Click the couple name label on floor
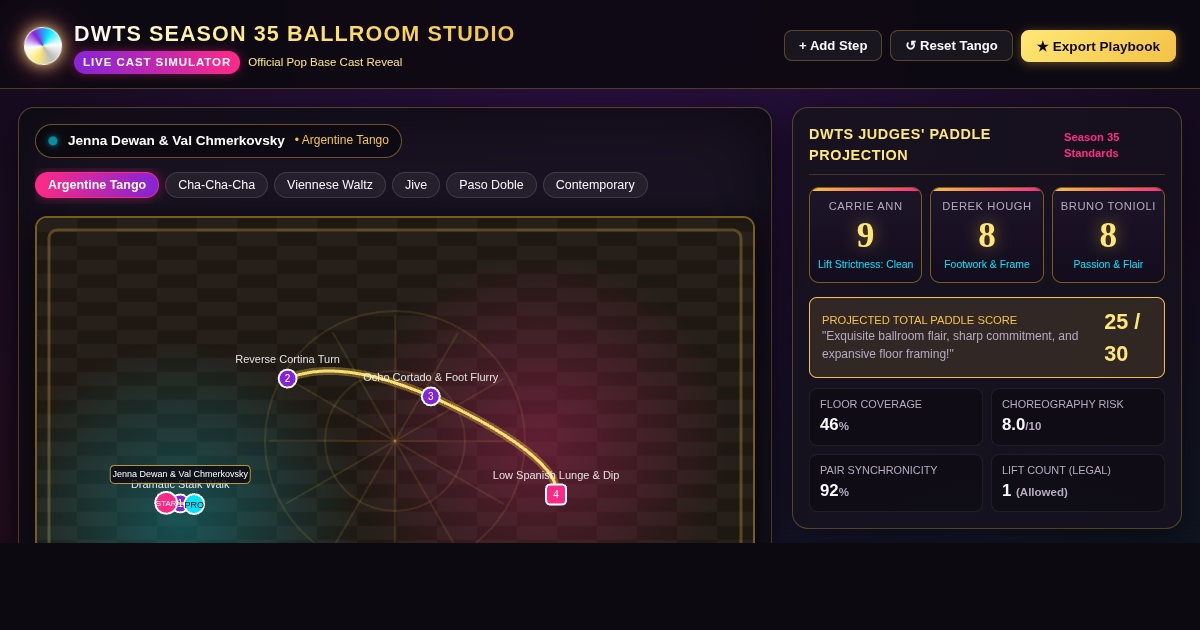This screenshot has width=1200, height=630. [180, 474]
